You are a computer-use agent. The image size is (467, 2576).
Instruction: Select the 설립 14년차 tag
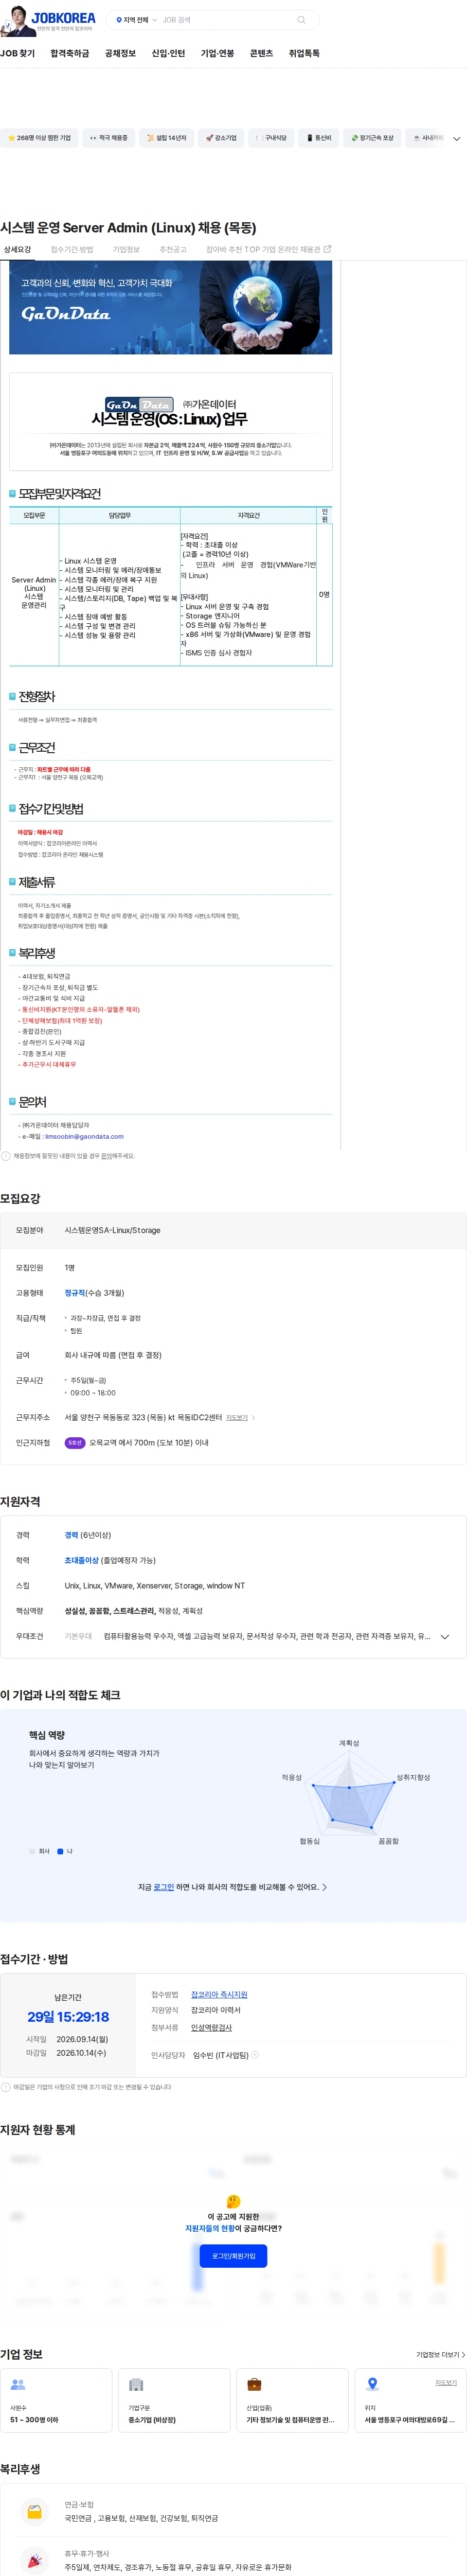(166, 138)
